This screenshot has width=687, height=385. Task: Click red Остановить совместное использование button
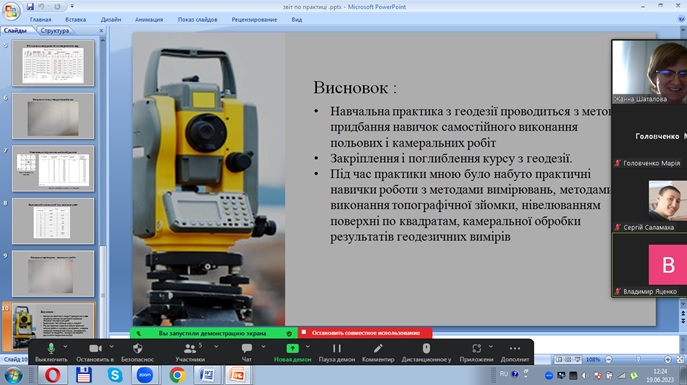[x=365, y=333]
